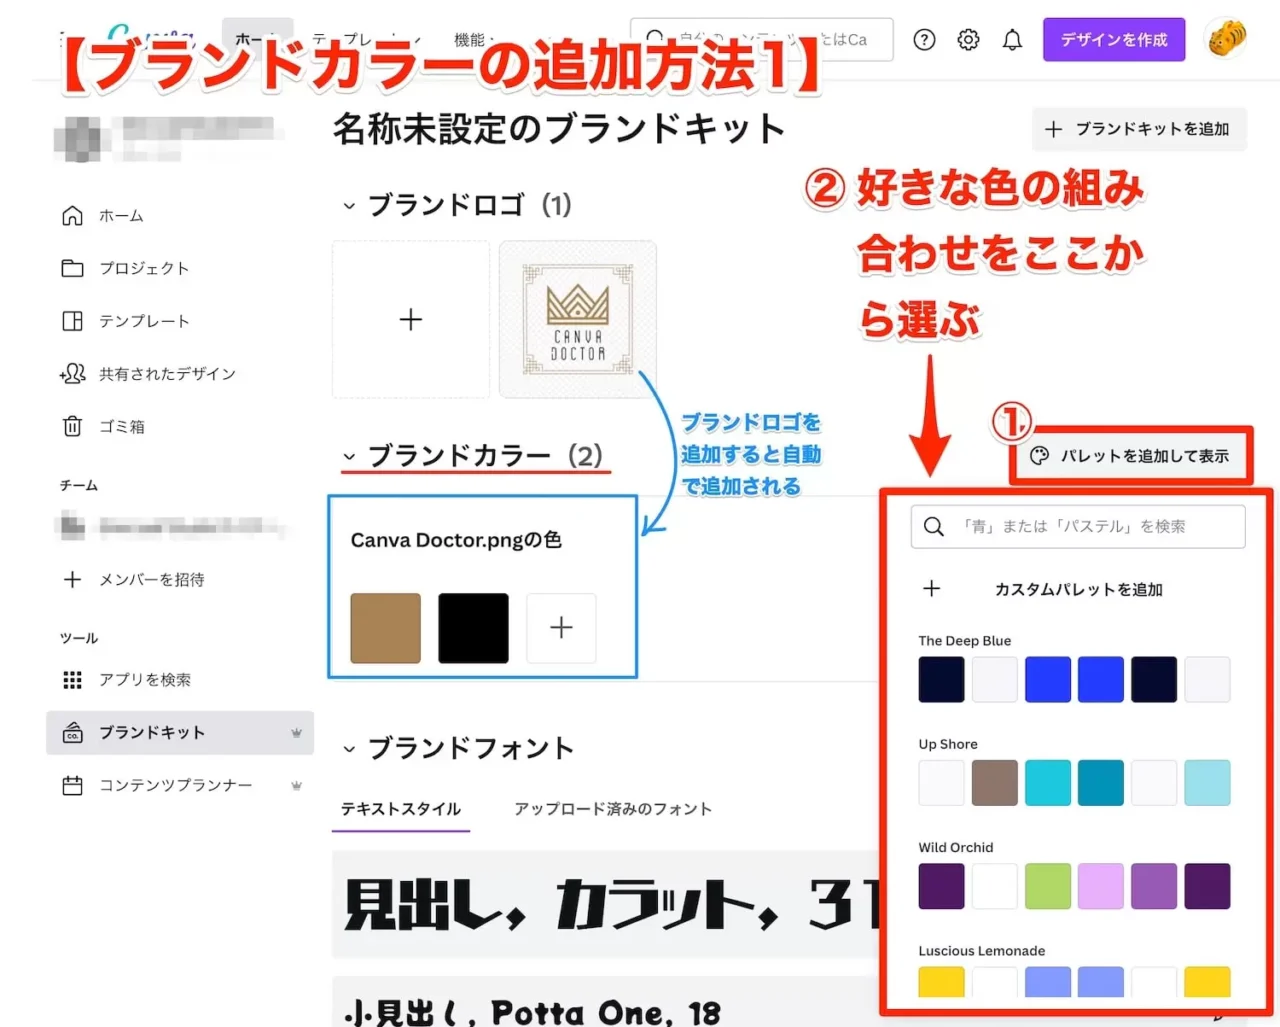
Task: Open the notifications bell icon
Action: point(1012,40)
